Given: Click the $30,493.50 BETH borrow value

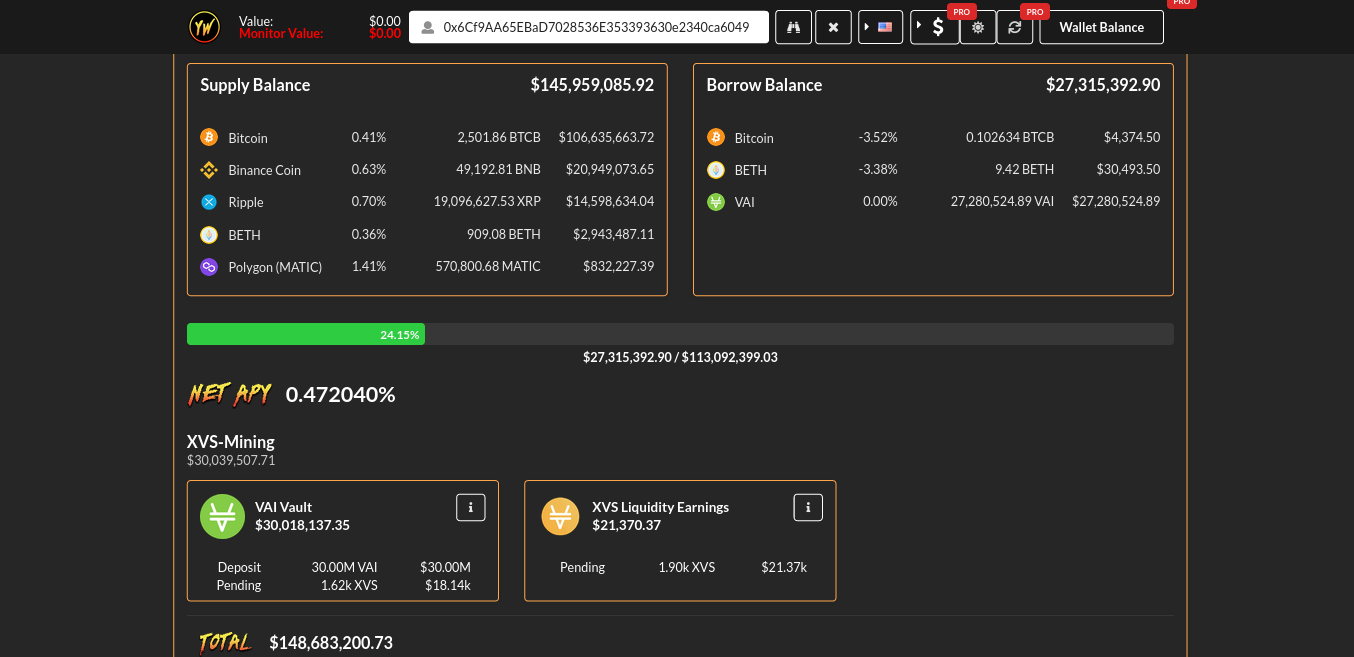Looking at the screenshot, I should [x=1128, y=169].
